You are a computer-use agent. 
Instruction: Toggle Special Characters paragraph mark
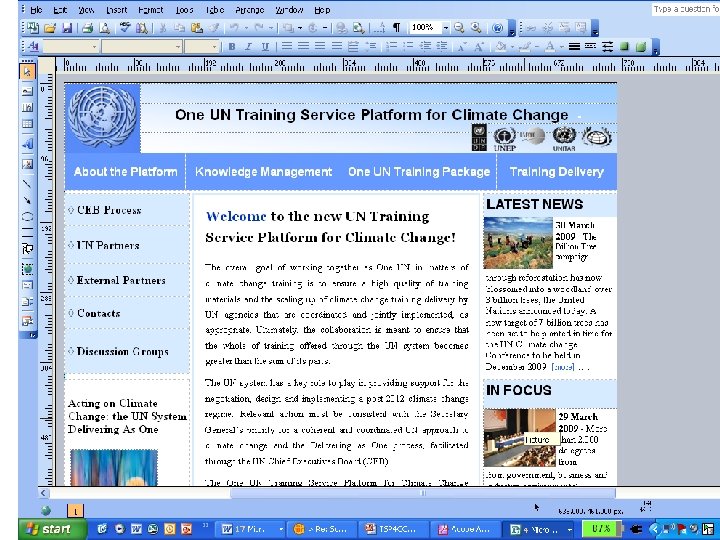(396, 28)
